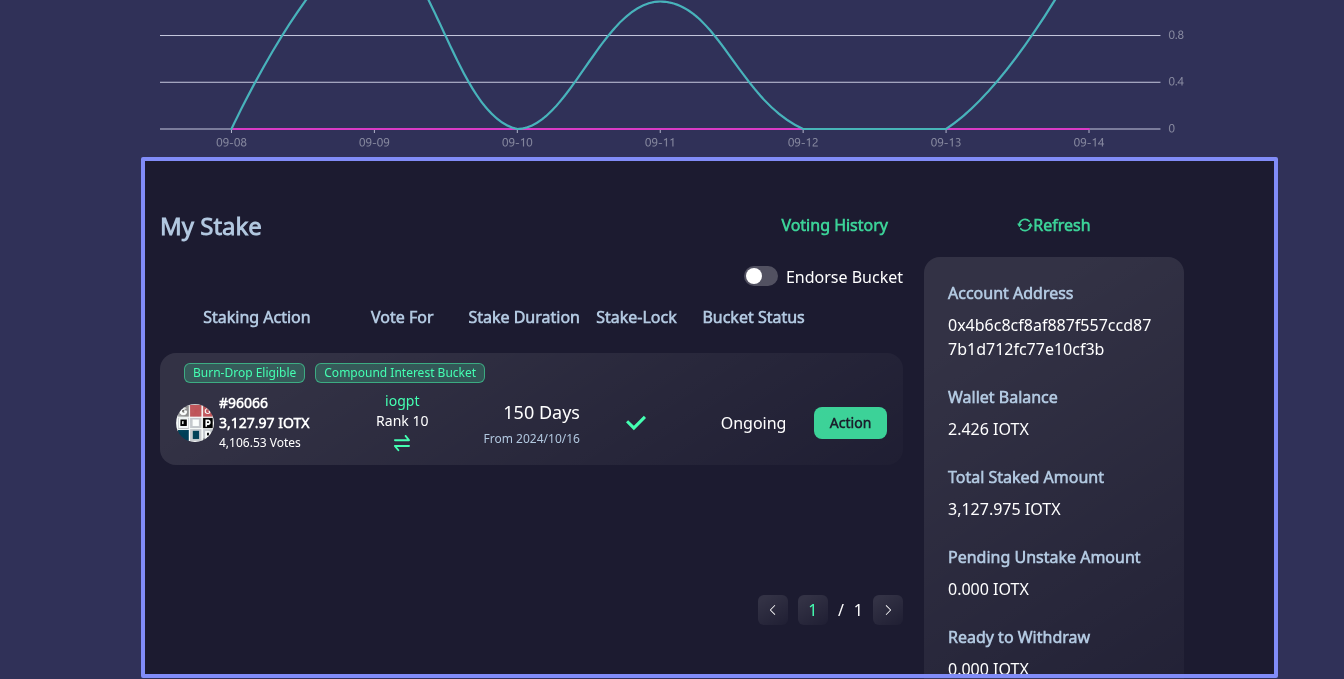Viewport: 1344px width, 679px height.
Task: Click the Bucket Status column header
Action: [753, 318]
